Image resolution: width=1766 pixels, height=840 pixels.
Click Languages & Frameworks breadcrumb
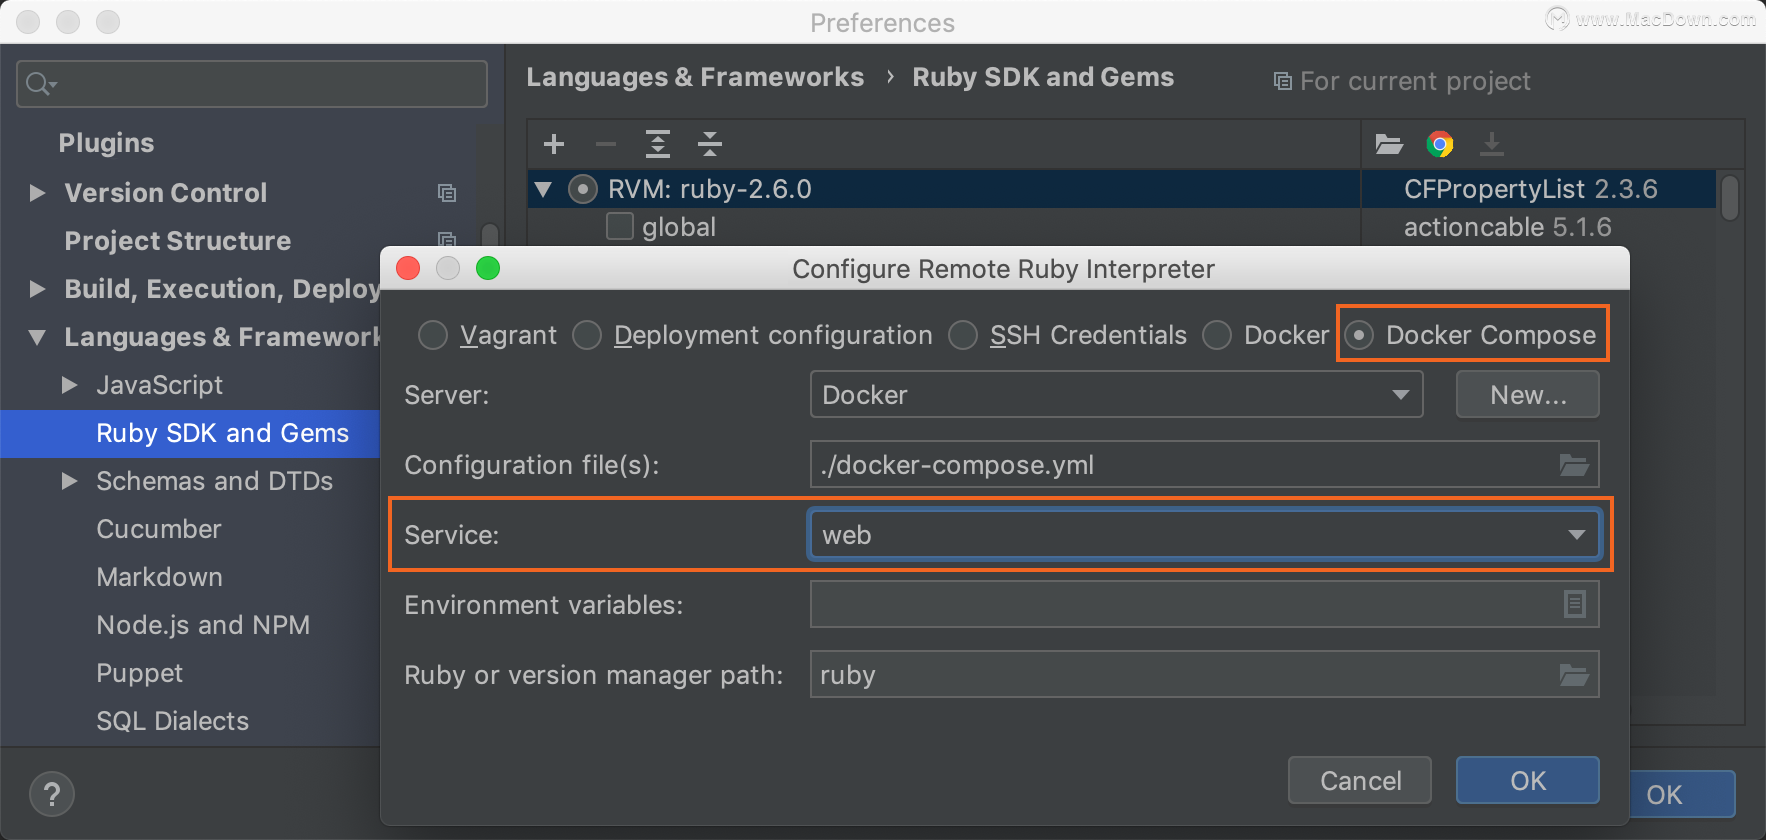coord(695,77)
